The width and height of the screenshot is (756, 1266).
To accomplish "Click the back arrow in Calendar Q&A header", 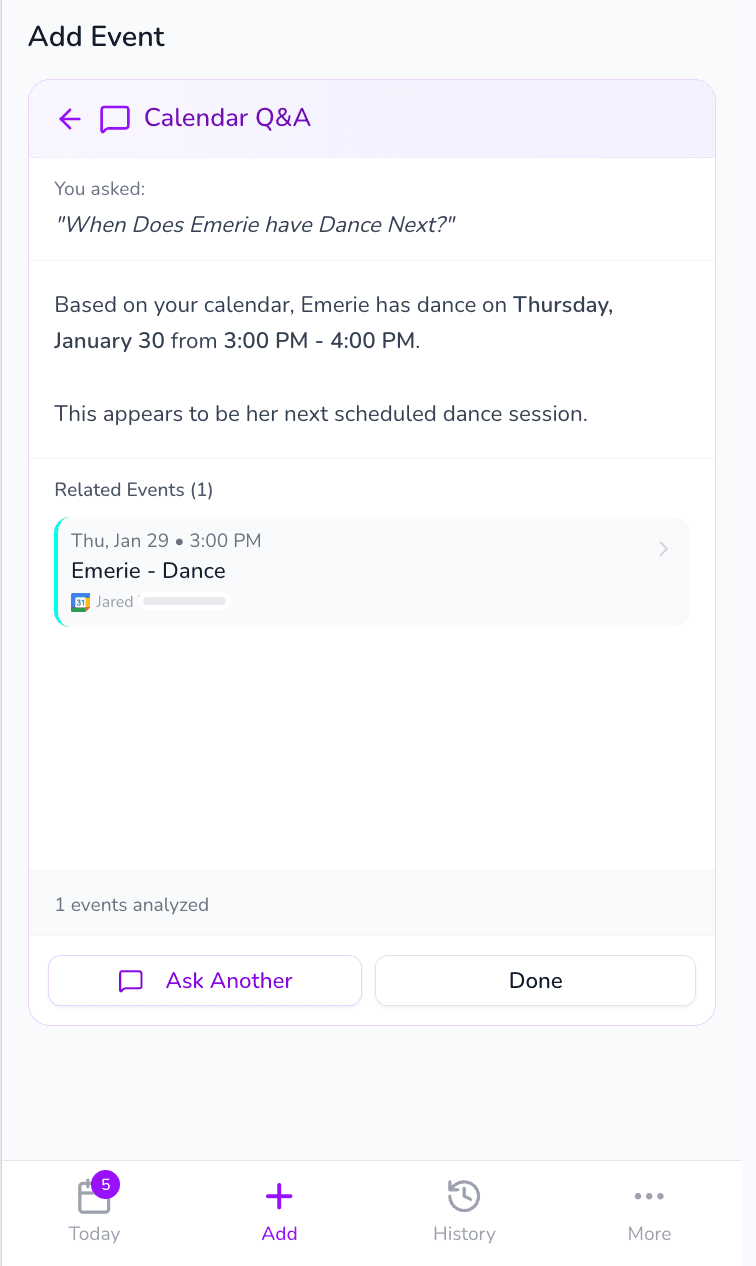I will click(68, 118).
